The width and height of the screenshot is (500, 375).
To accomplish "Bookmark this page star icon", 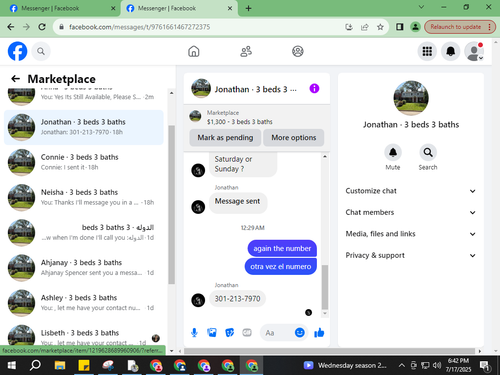I will [380, 27].
